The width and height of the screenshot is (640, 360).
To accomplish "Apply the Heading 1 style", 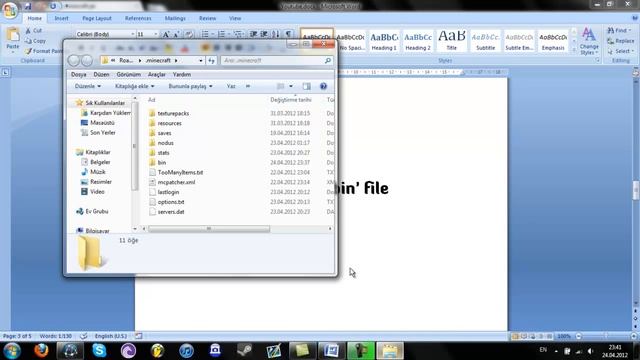I will (x=384, y=40).
